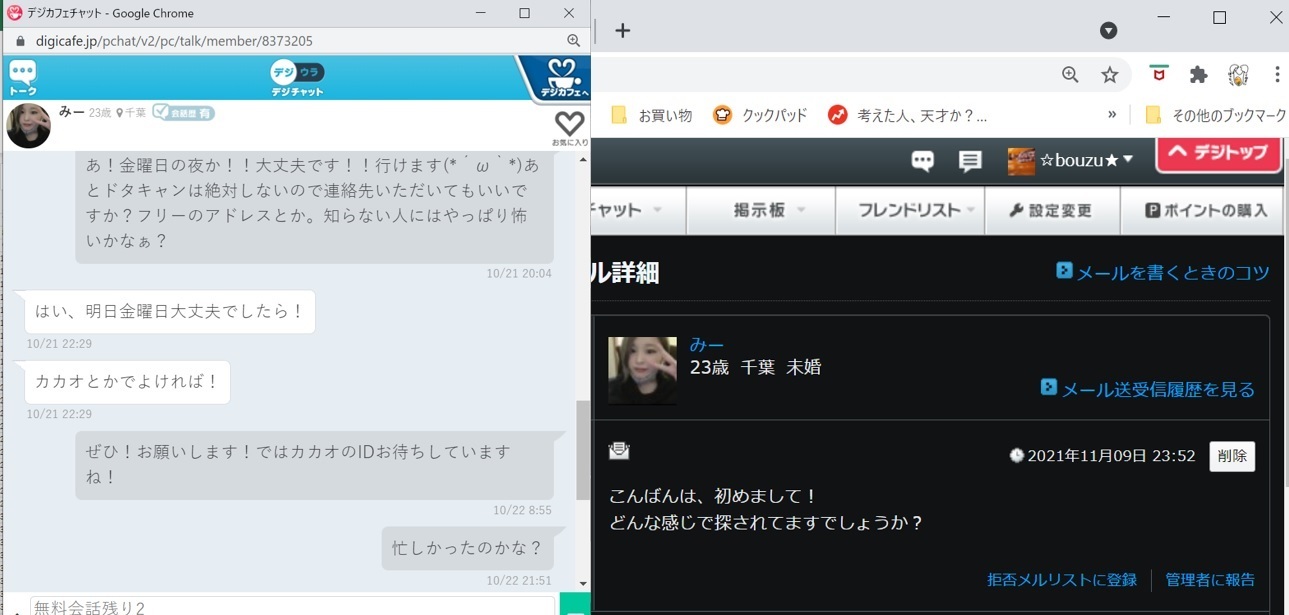Image resolution: width=1289 pixels, height=615 pixels.
Task: Click the Talk speech bubble icon
Action: click(22, 77)
